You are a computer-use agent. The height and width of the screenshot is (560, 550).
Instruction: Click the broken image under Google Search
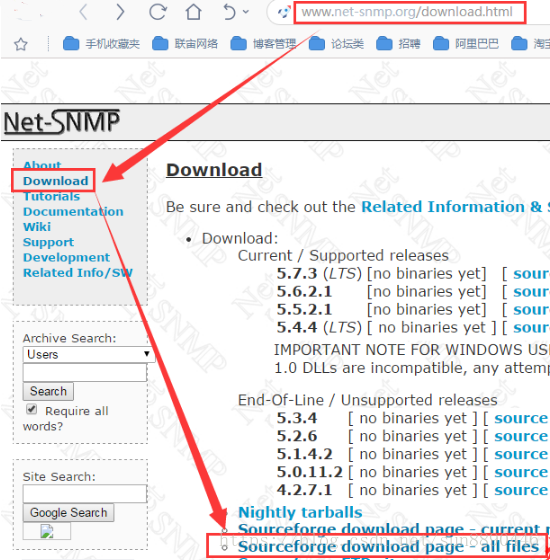pyautogui.click(x=47, y=531)
